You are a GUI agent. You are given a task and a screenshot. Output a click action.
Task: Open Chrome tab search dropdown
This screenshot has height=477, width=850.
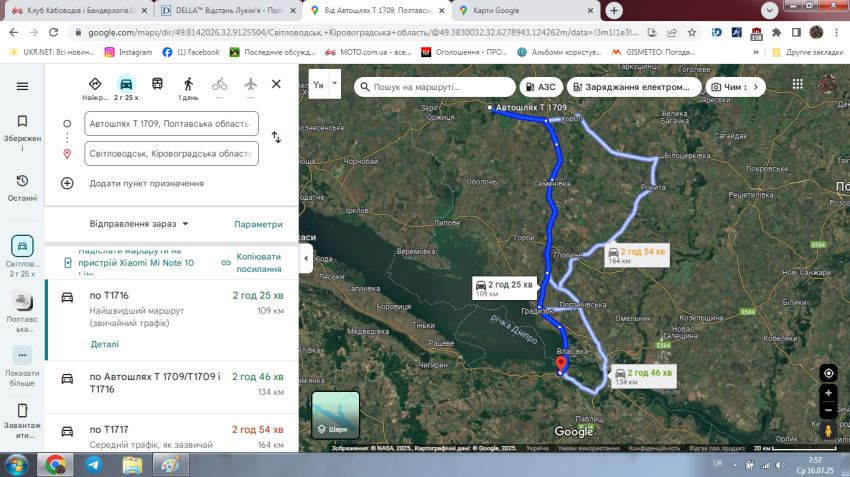(769, 10)
